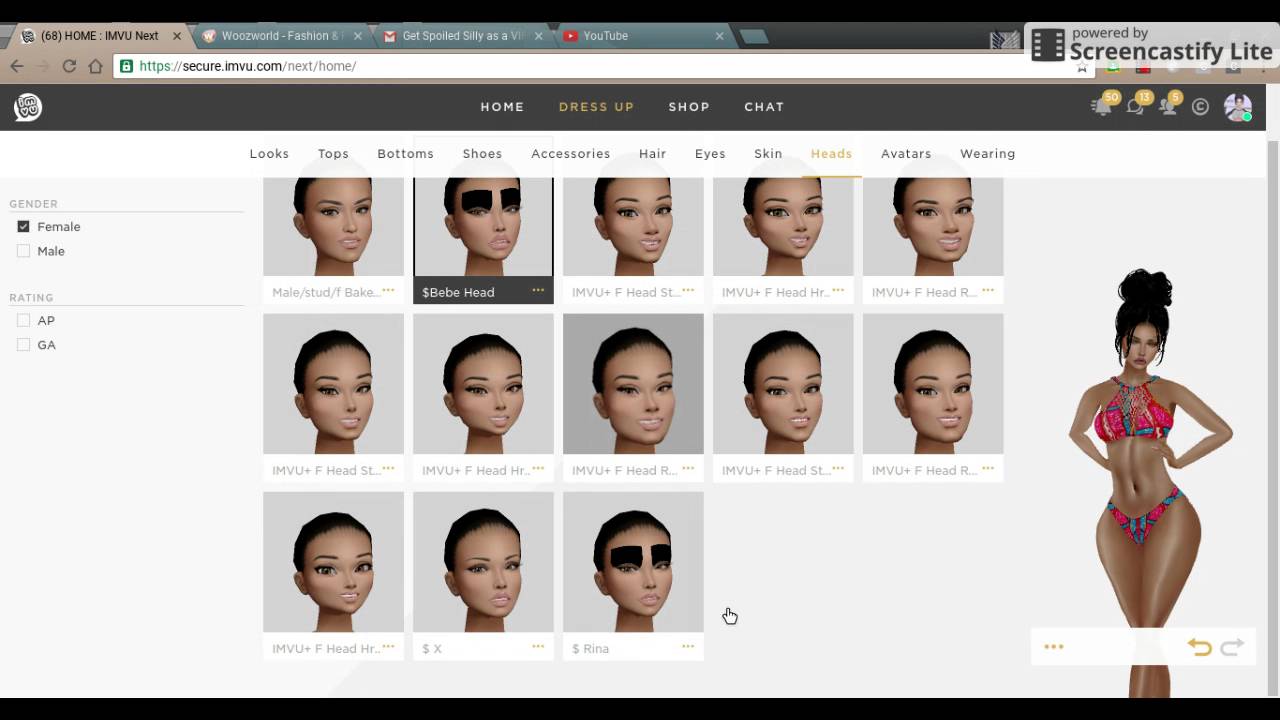Viewport: 1280px width, 720px height.
Task: Go to HOME in top navigation
Action: pyautogui.click(x=502, y=107)
